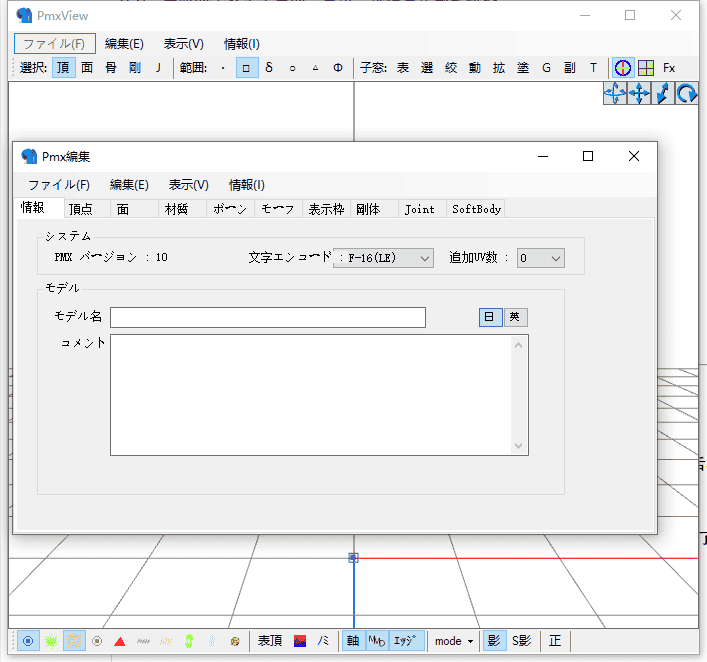The height and width of the screenshot is (662, 707).
Task: Click the Fx effect button
Action: [669, 68]
